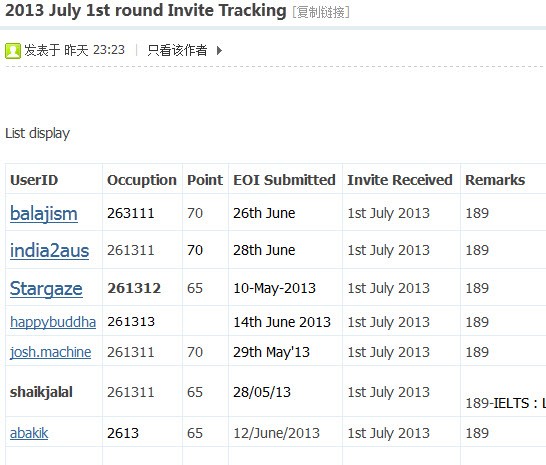
Task: Click the UserID column header
Action: (x=34, y=180)
